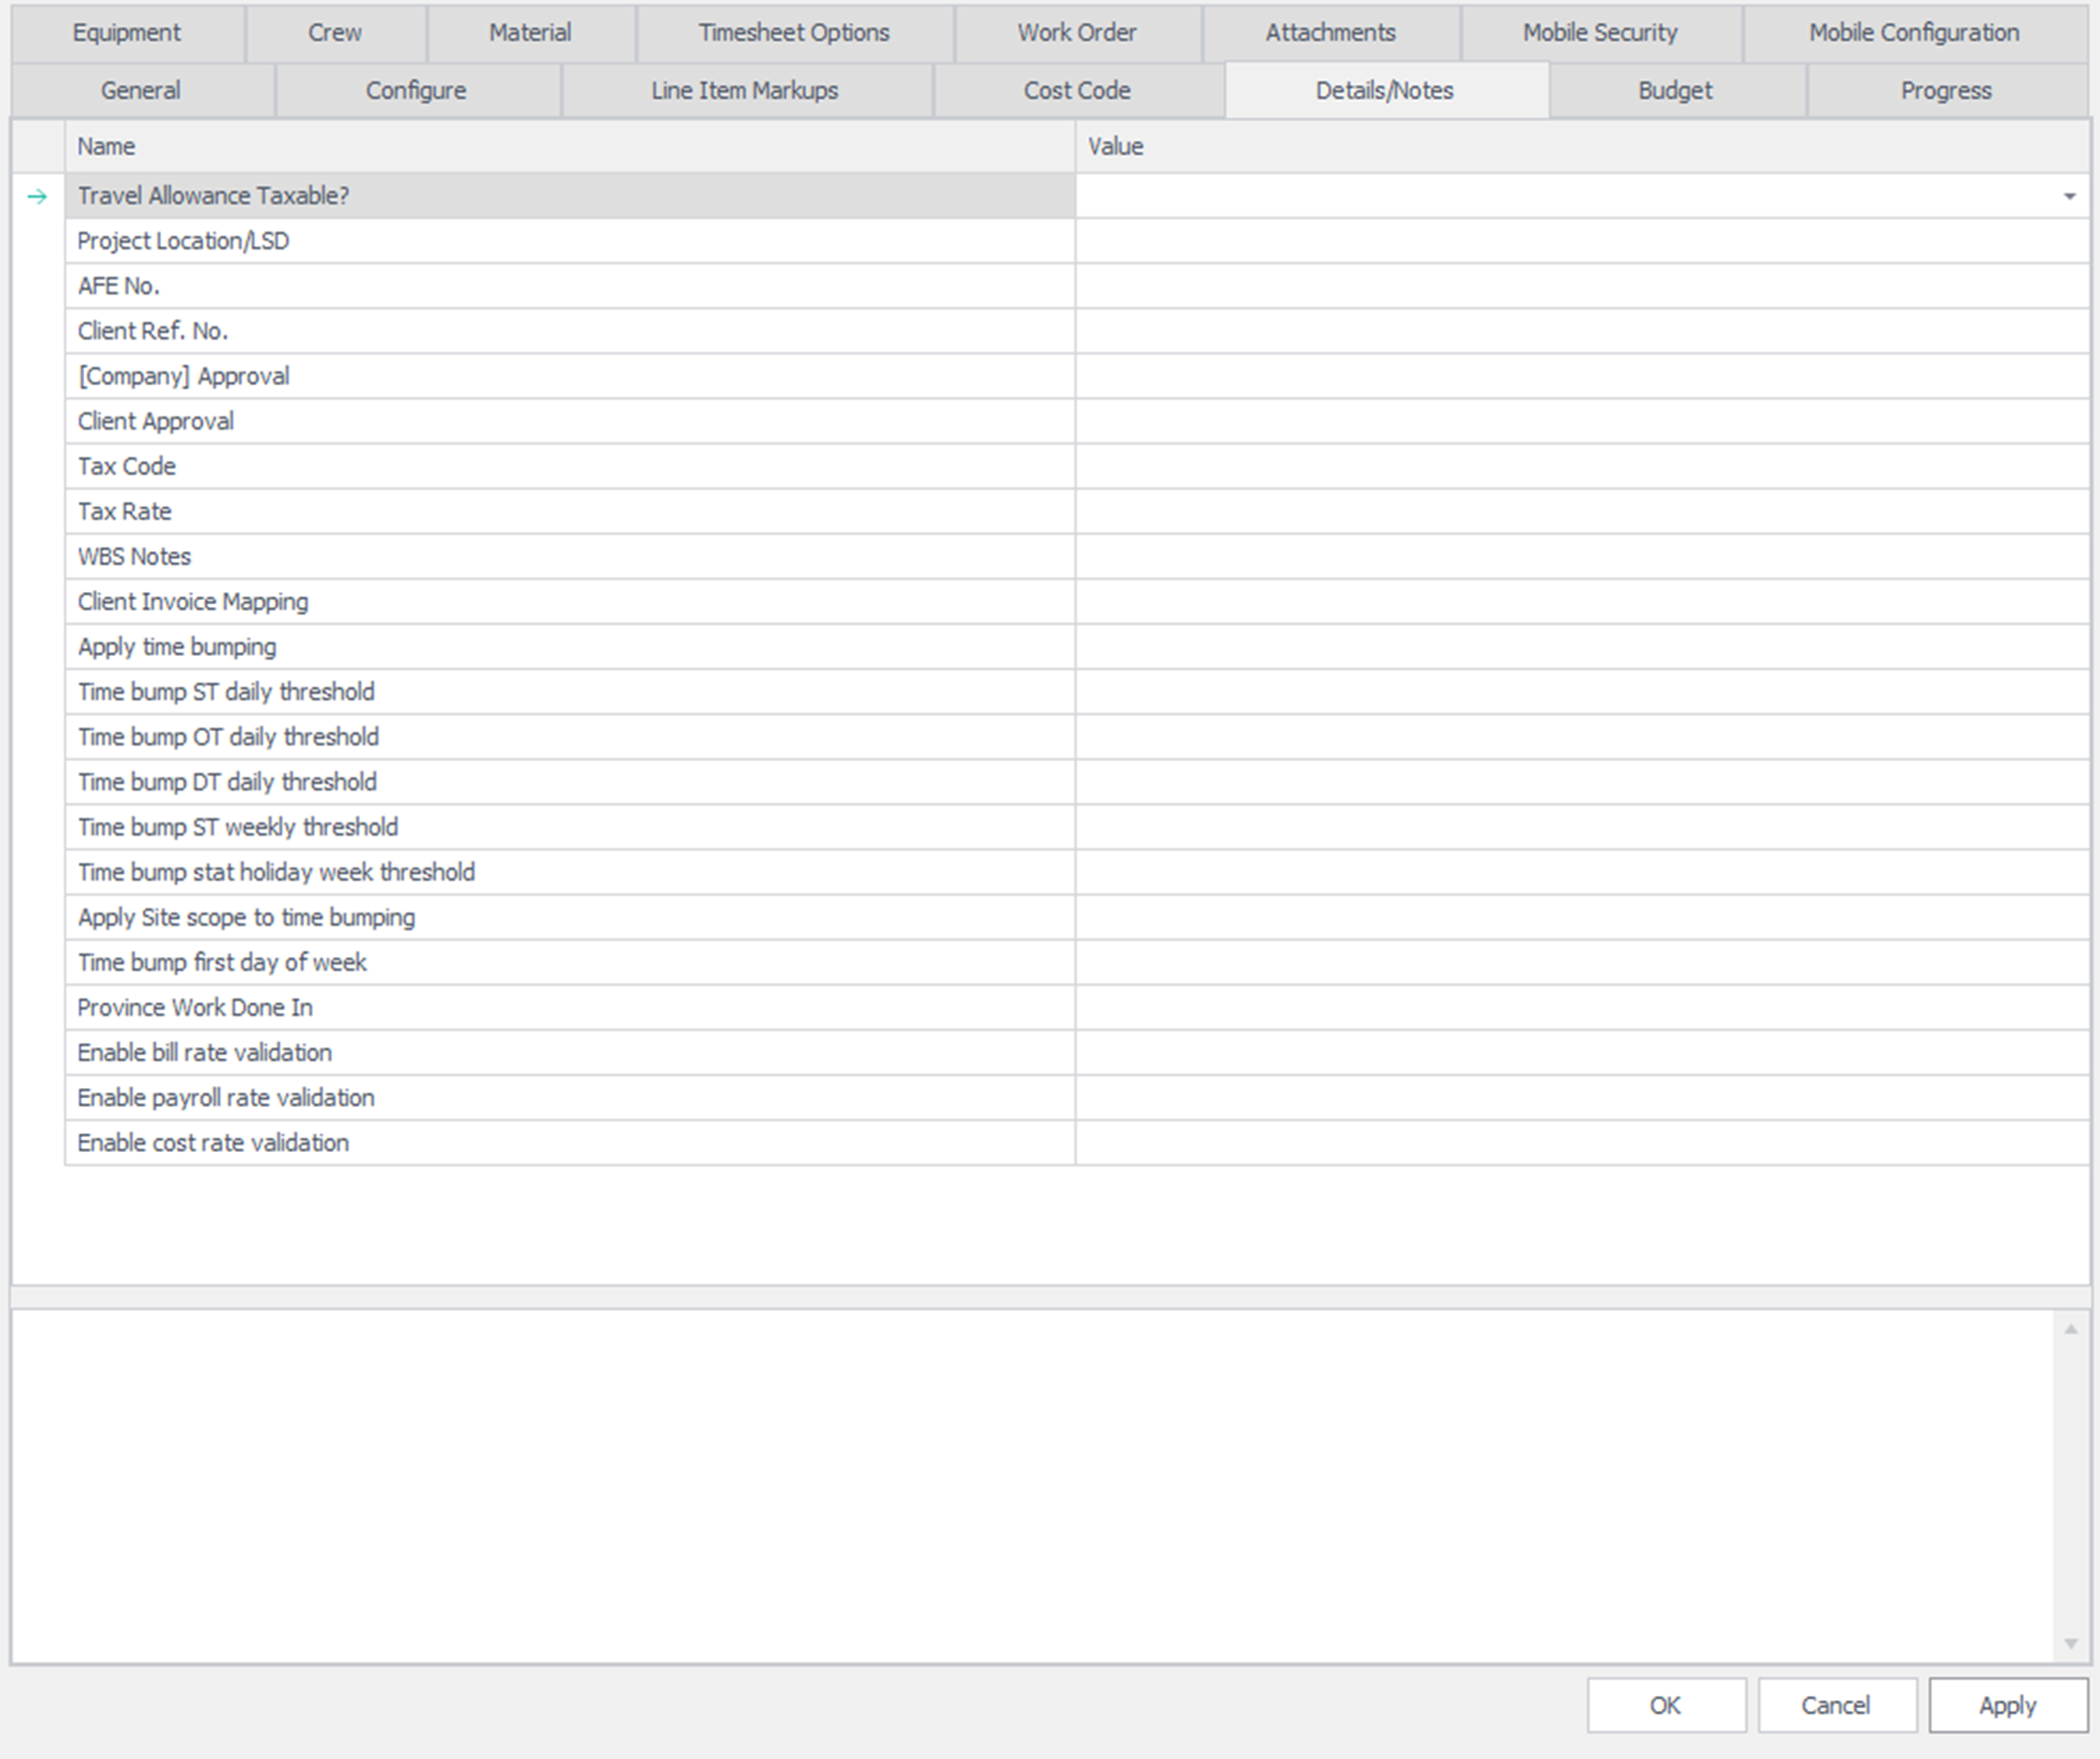
Task: Click the Cancel button
Action: click(x=1835, y=1705)
